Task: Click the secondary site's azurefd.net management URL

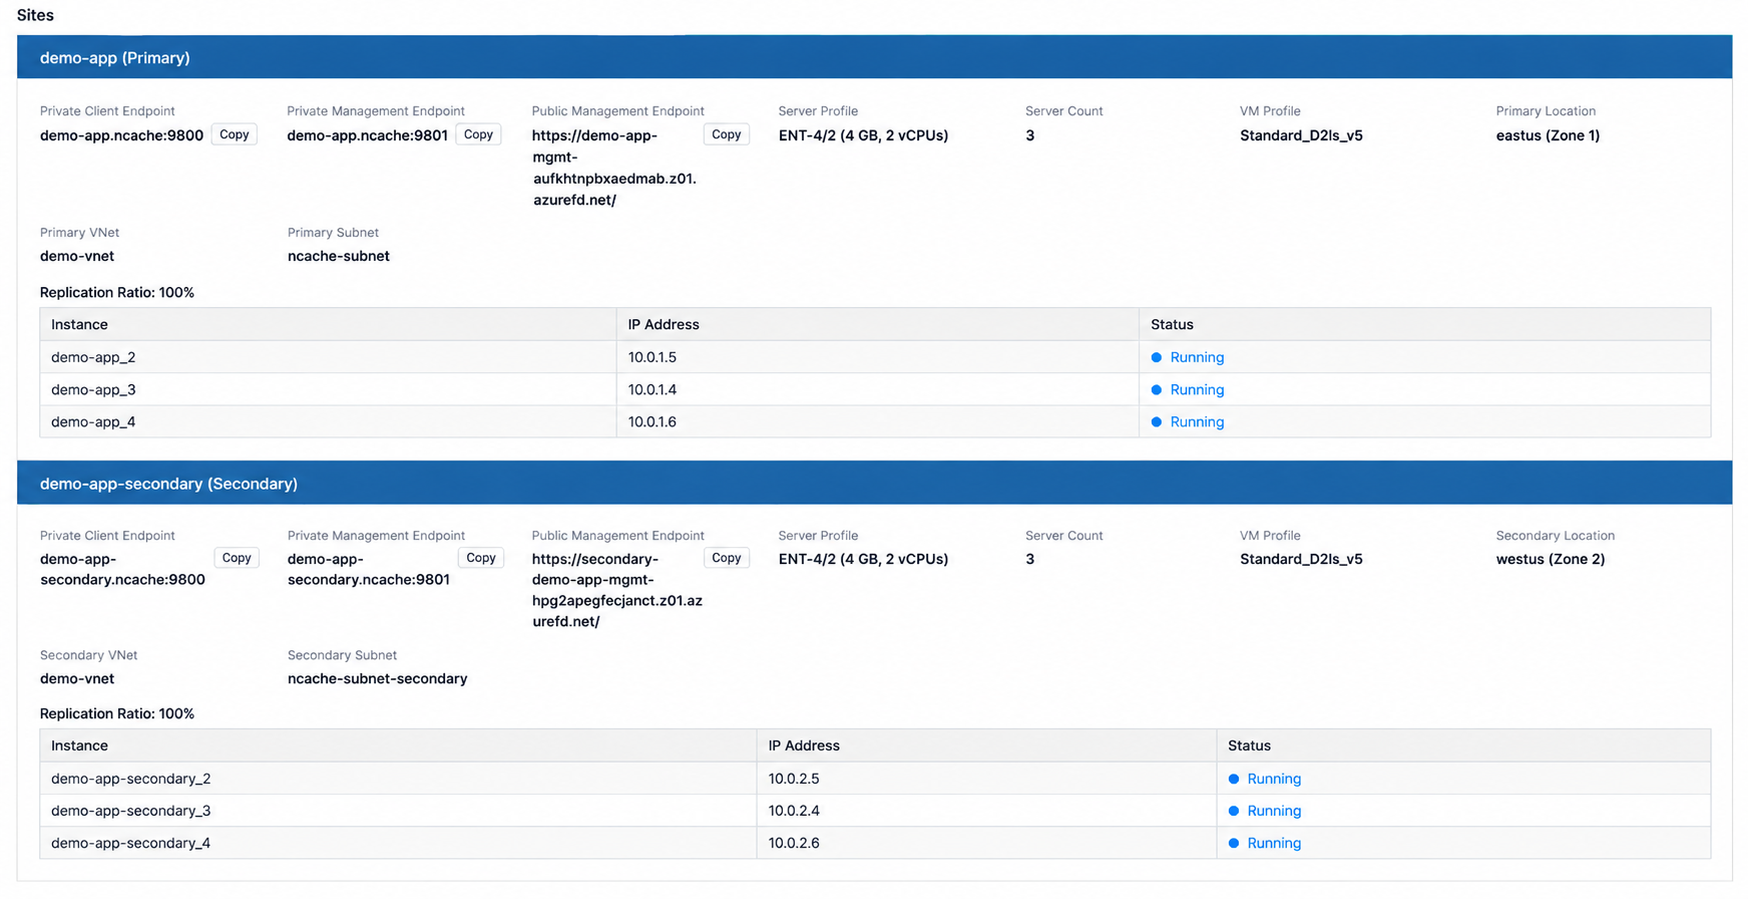Action: point(617,590)
